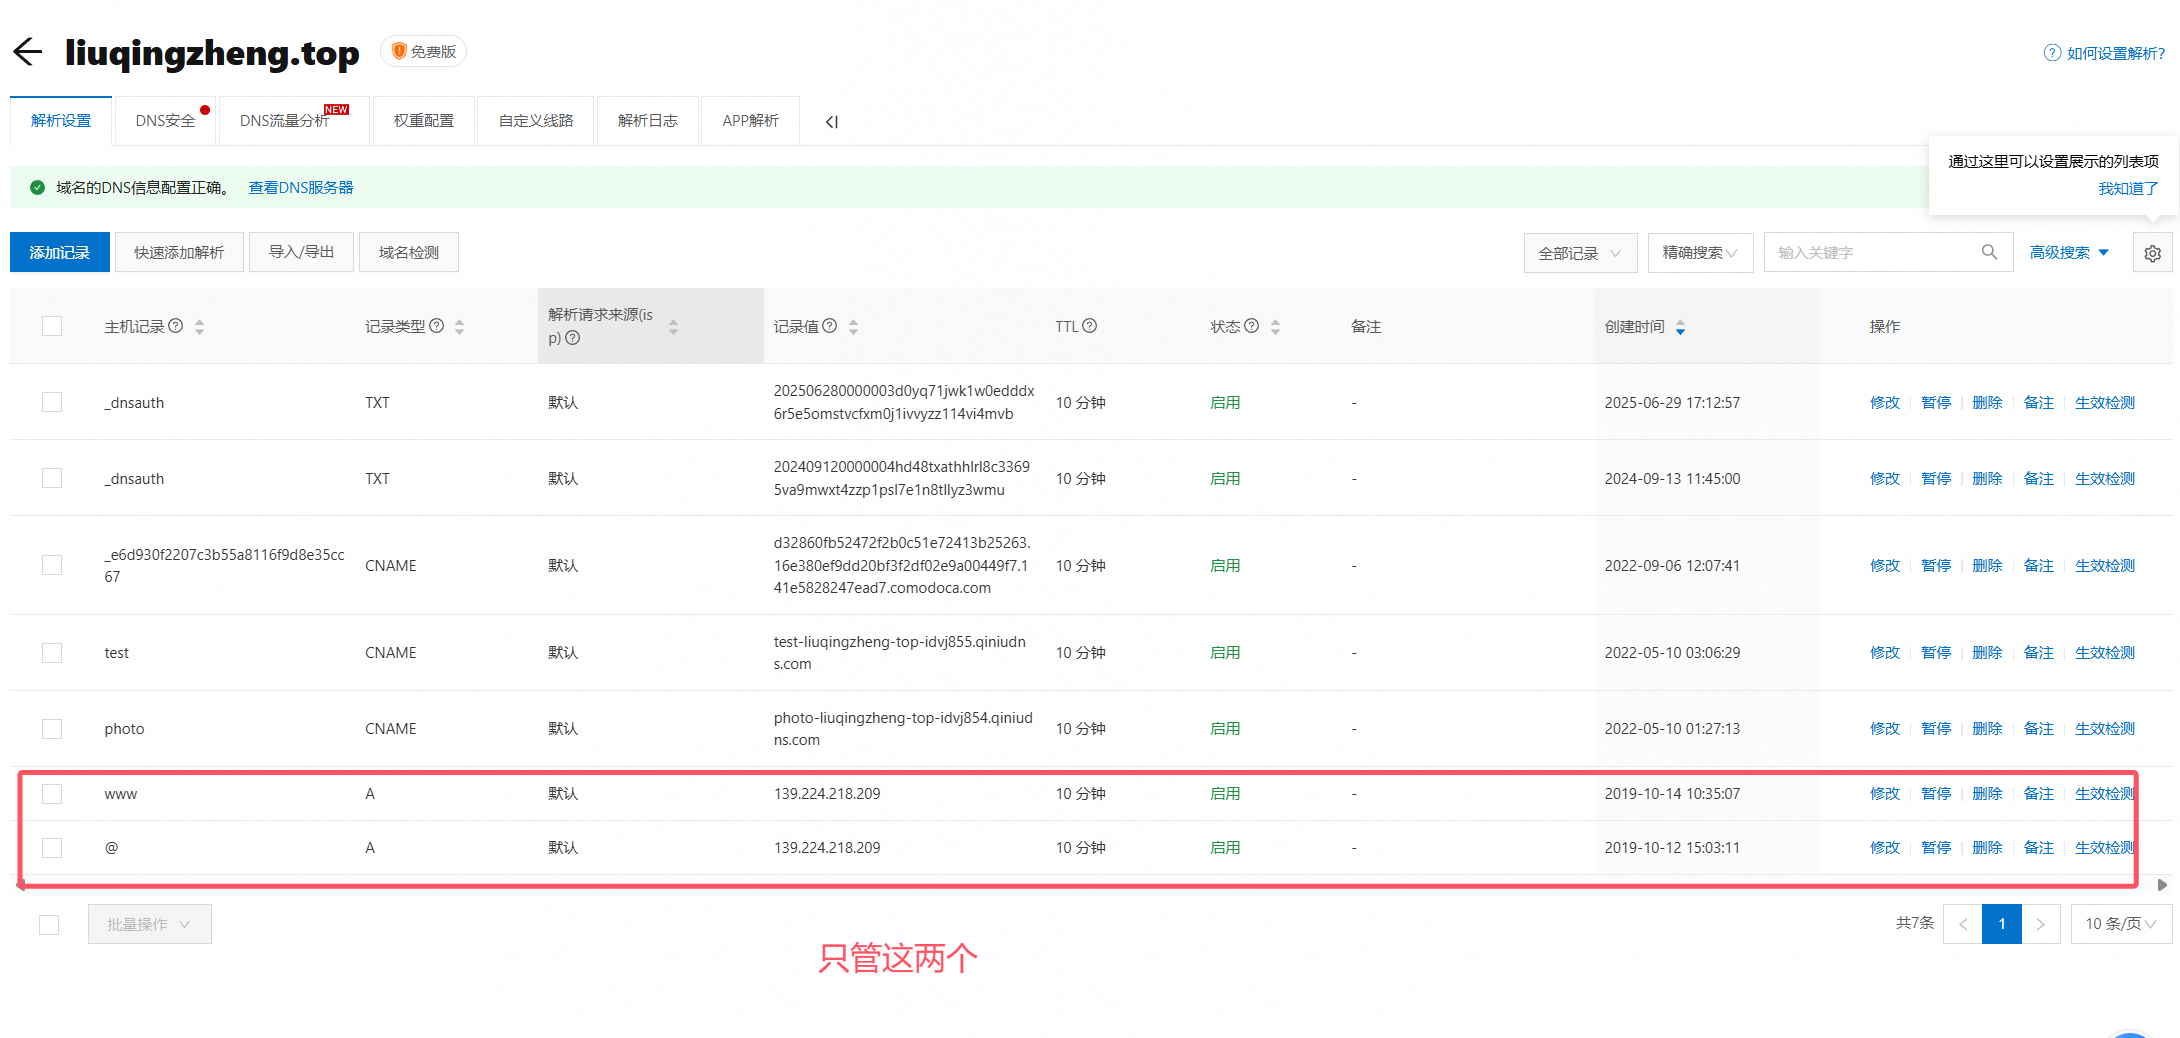2180x1038 pixels.
Task: Show help for 解析请求来源 column
Action: click(573, 338)
